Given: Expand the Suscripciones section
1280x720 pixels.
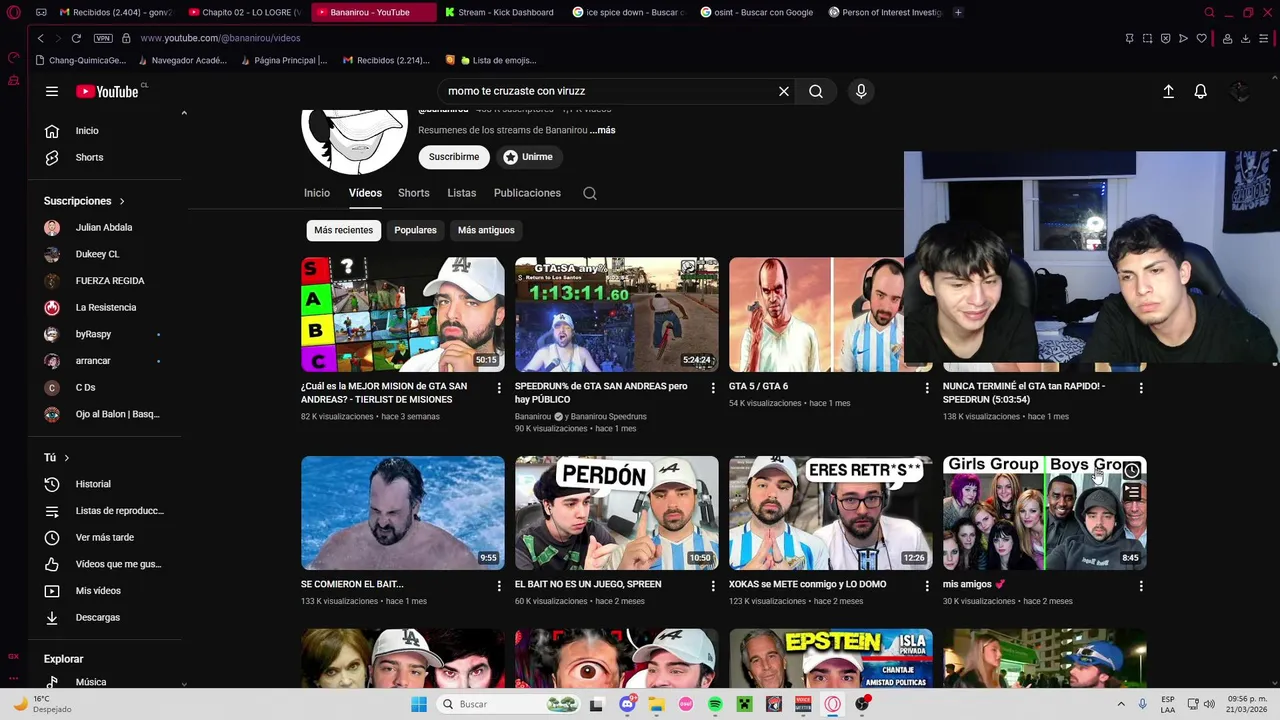Looking at the screenshot, I should (x=84, y=201).
